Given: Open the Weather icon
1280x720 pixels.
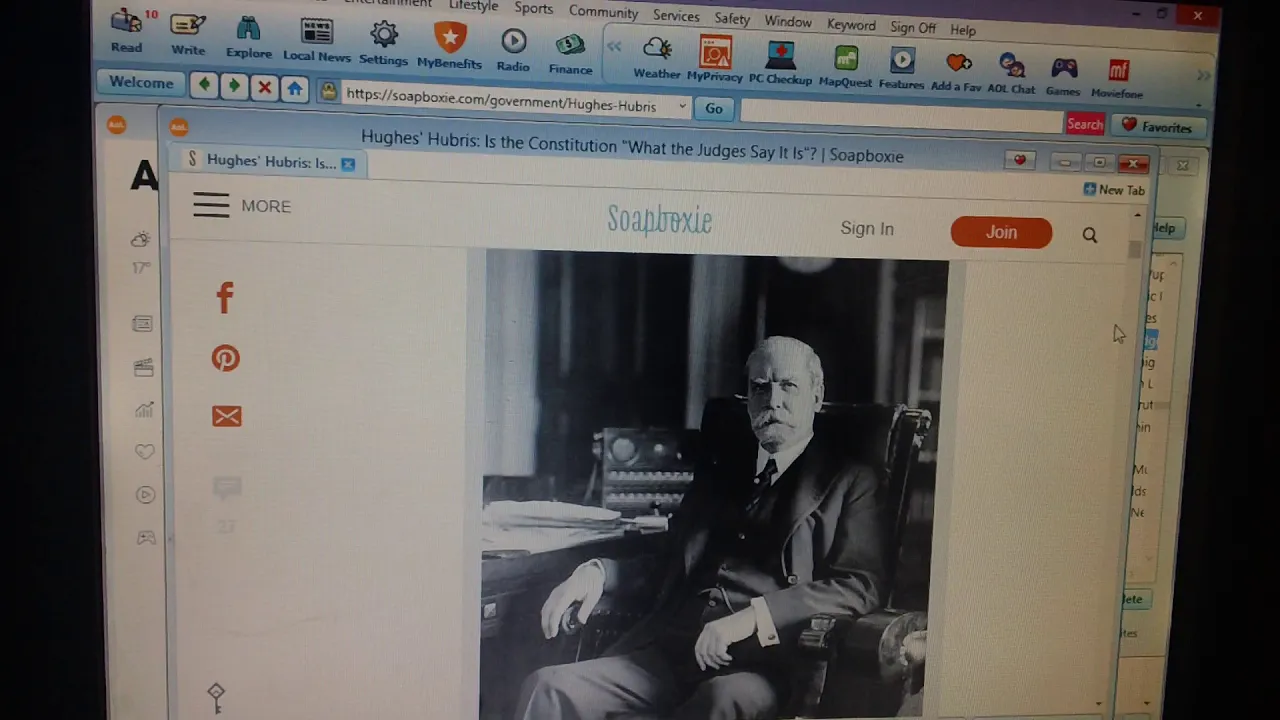Looking at the screenshot, I should [657, 56].
